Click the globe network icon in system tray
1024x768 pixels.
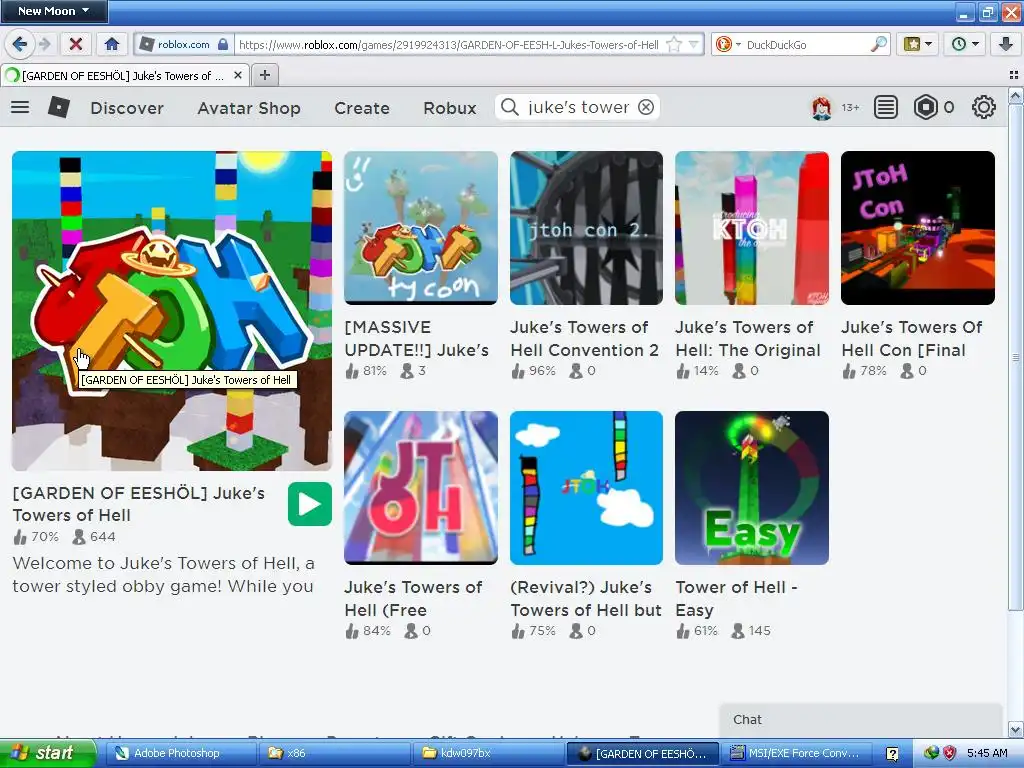click(x=931, y=753)
